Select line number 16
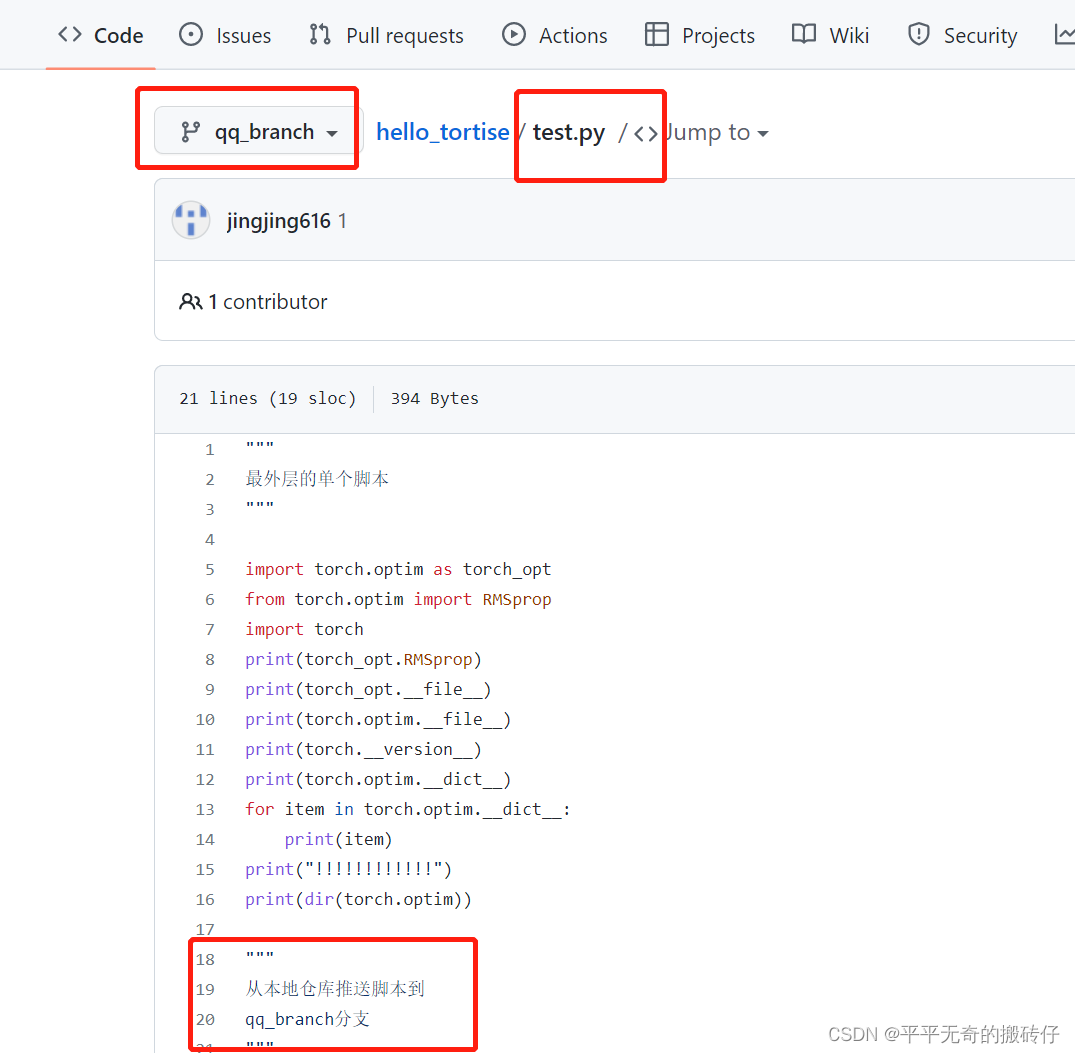Screen dimensions: 1075x1053 pyautogui.click(x=205, y=899)
